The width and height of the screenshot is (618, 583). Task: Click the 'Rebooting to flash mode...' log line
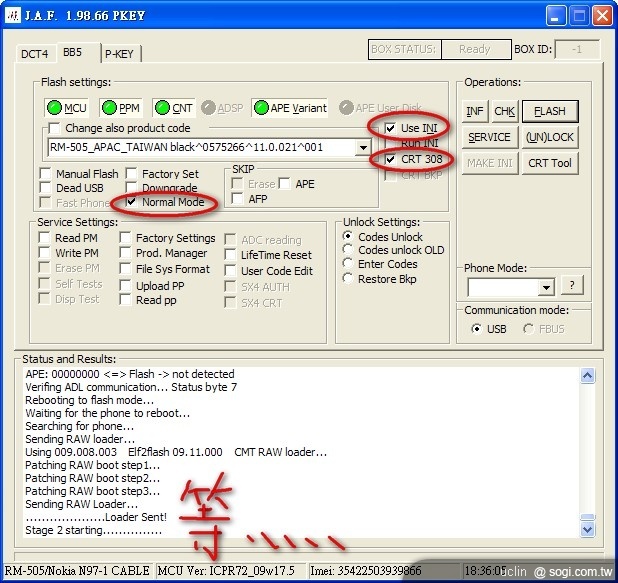[x=89, y=400]
